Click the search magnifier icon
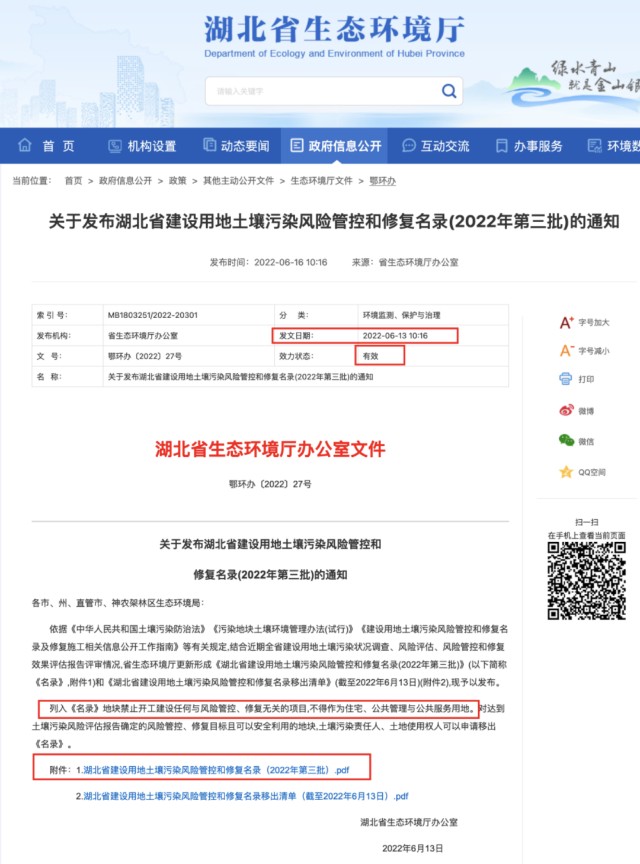Screen dimensions: 640x864 point(447,91)
